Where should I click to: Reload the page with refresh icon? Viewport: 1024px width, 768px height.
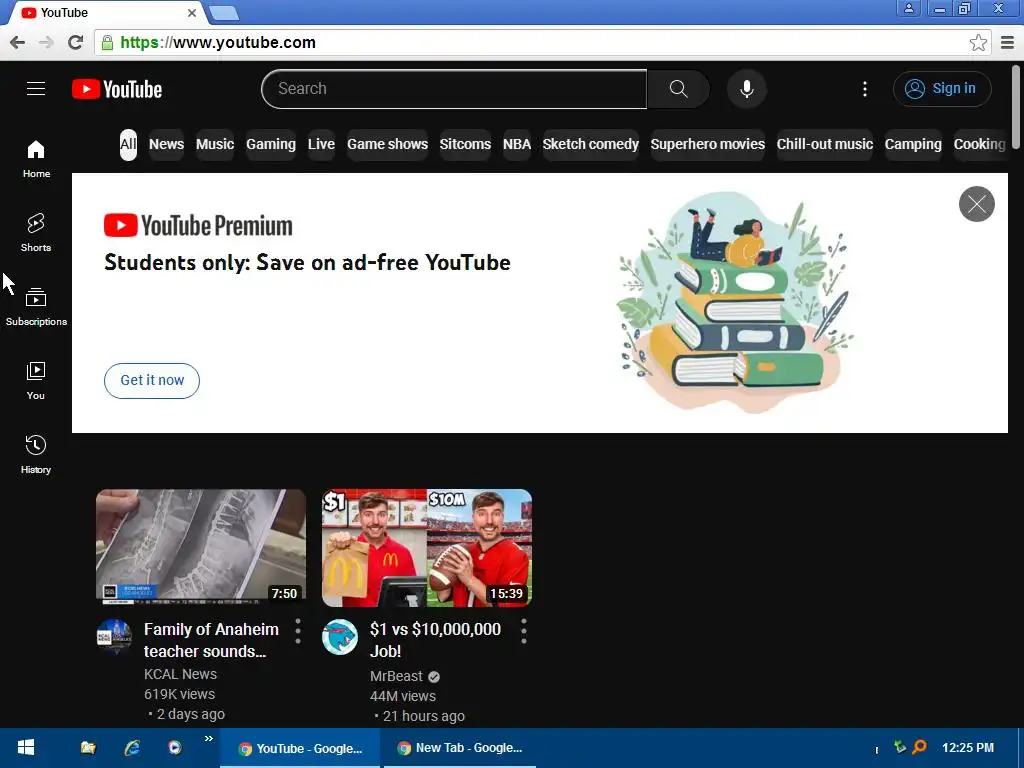(x=76, y=42)
